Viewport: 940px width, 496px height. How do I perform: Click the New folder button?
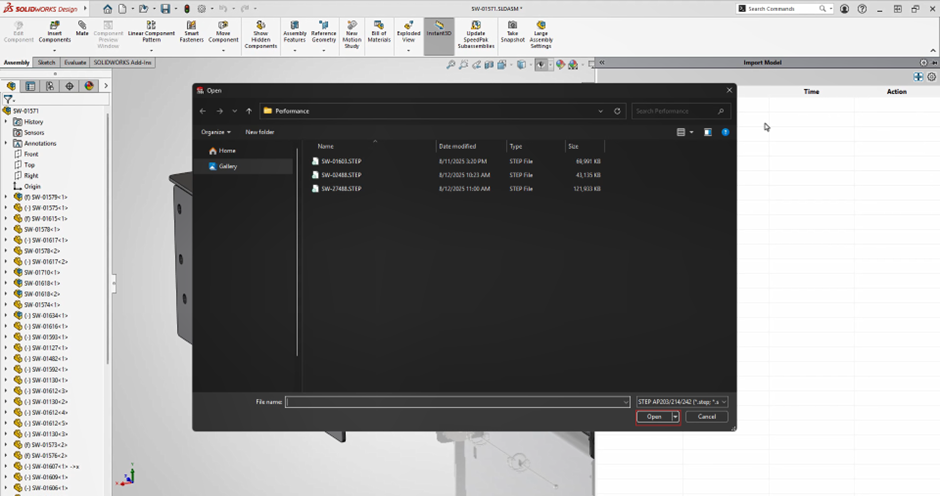[260, 132]
